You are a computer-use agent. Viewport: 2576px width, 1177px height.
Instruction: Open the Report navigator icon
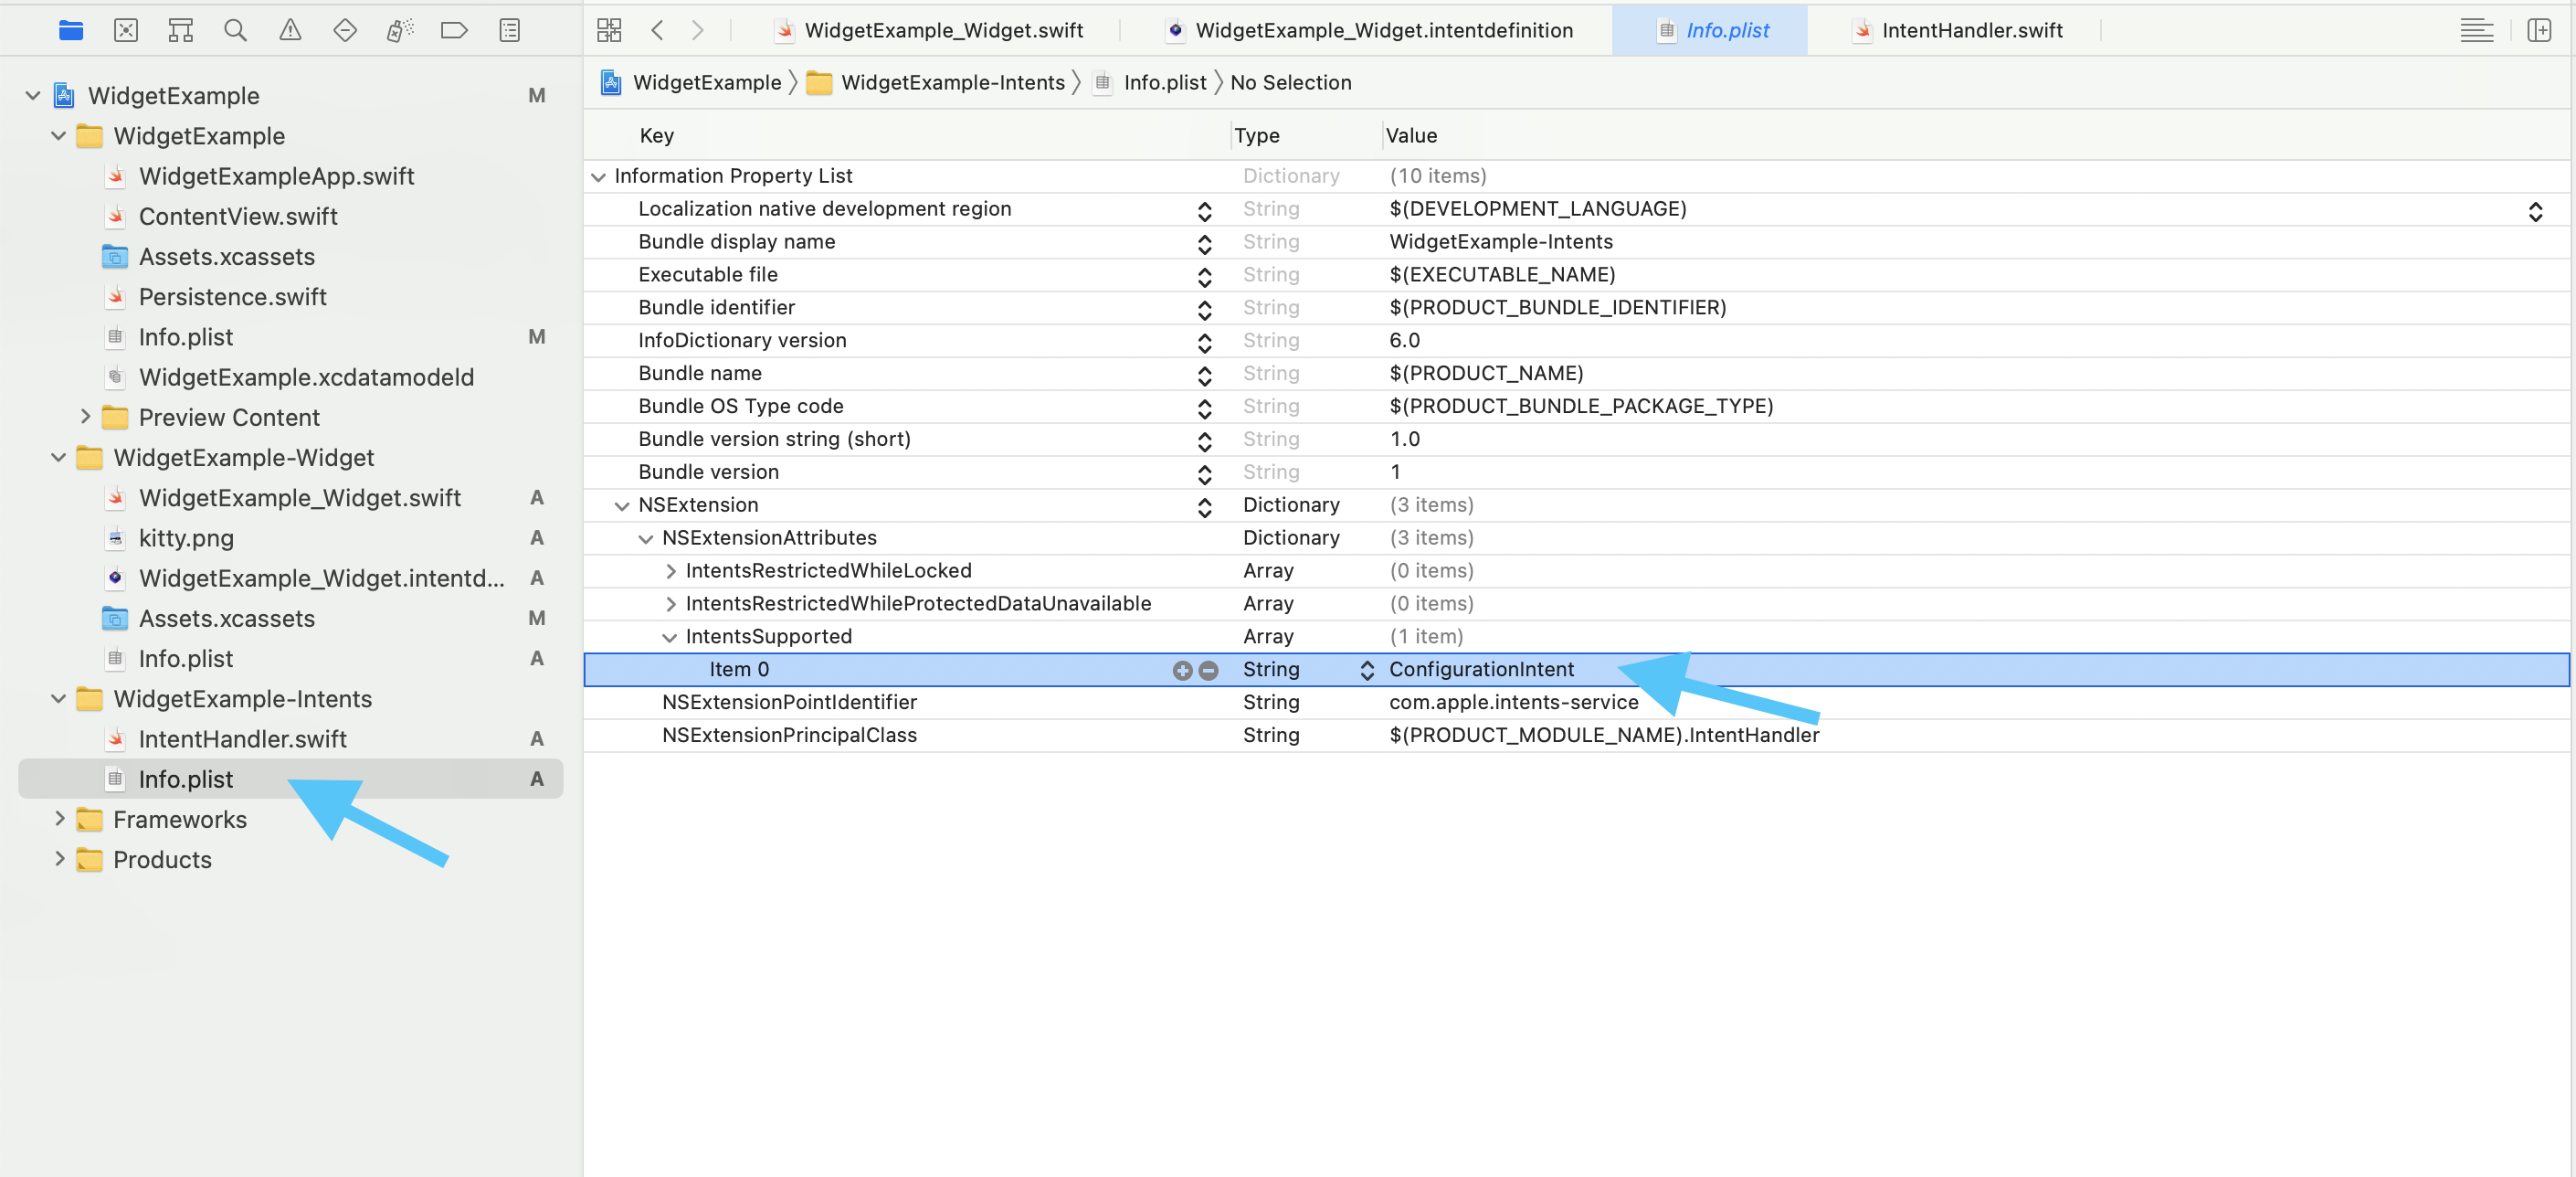[x=510, y=30]
